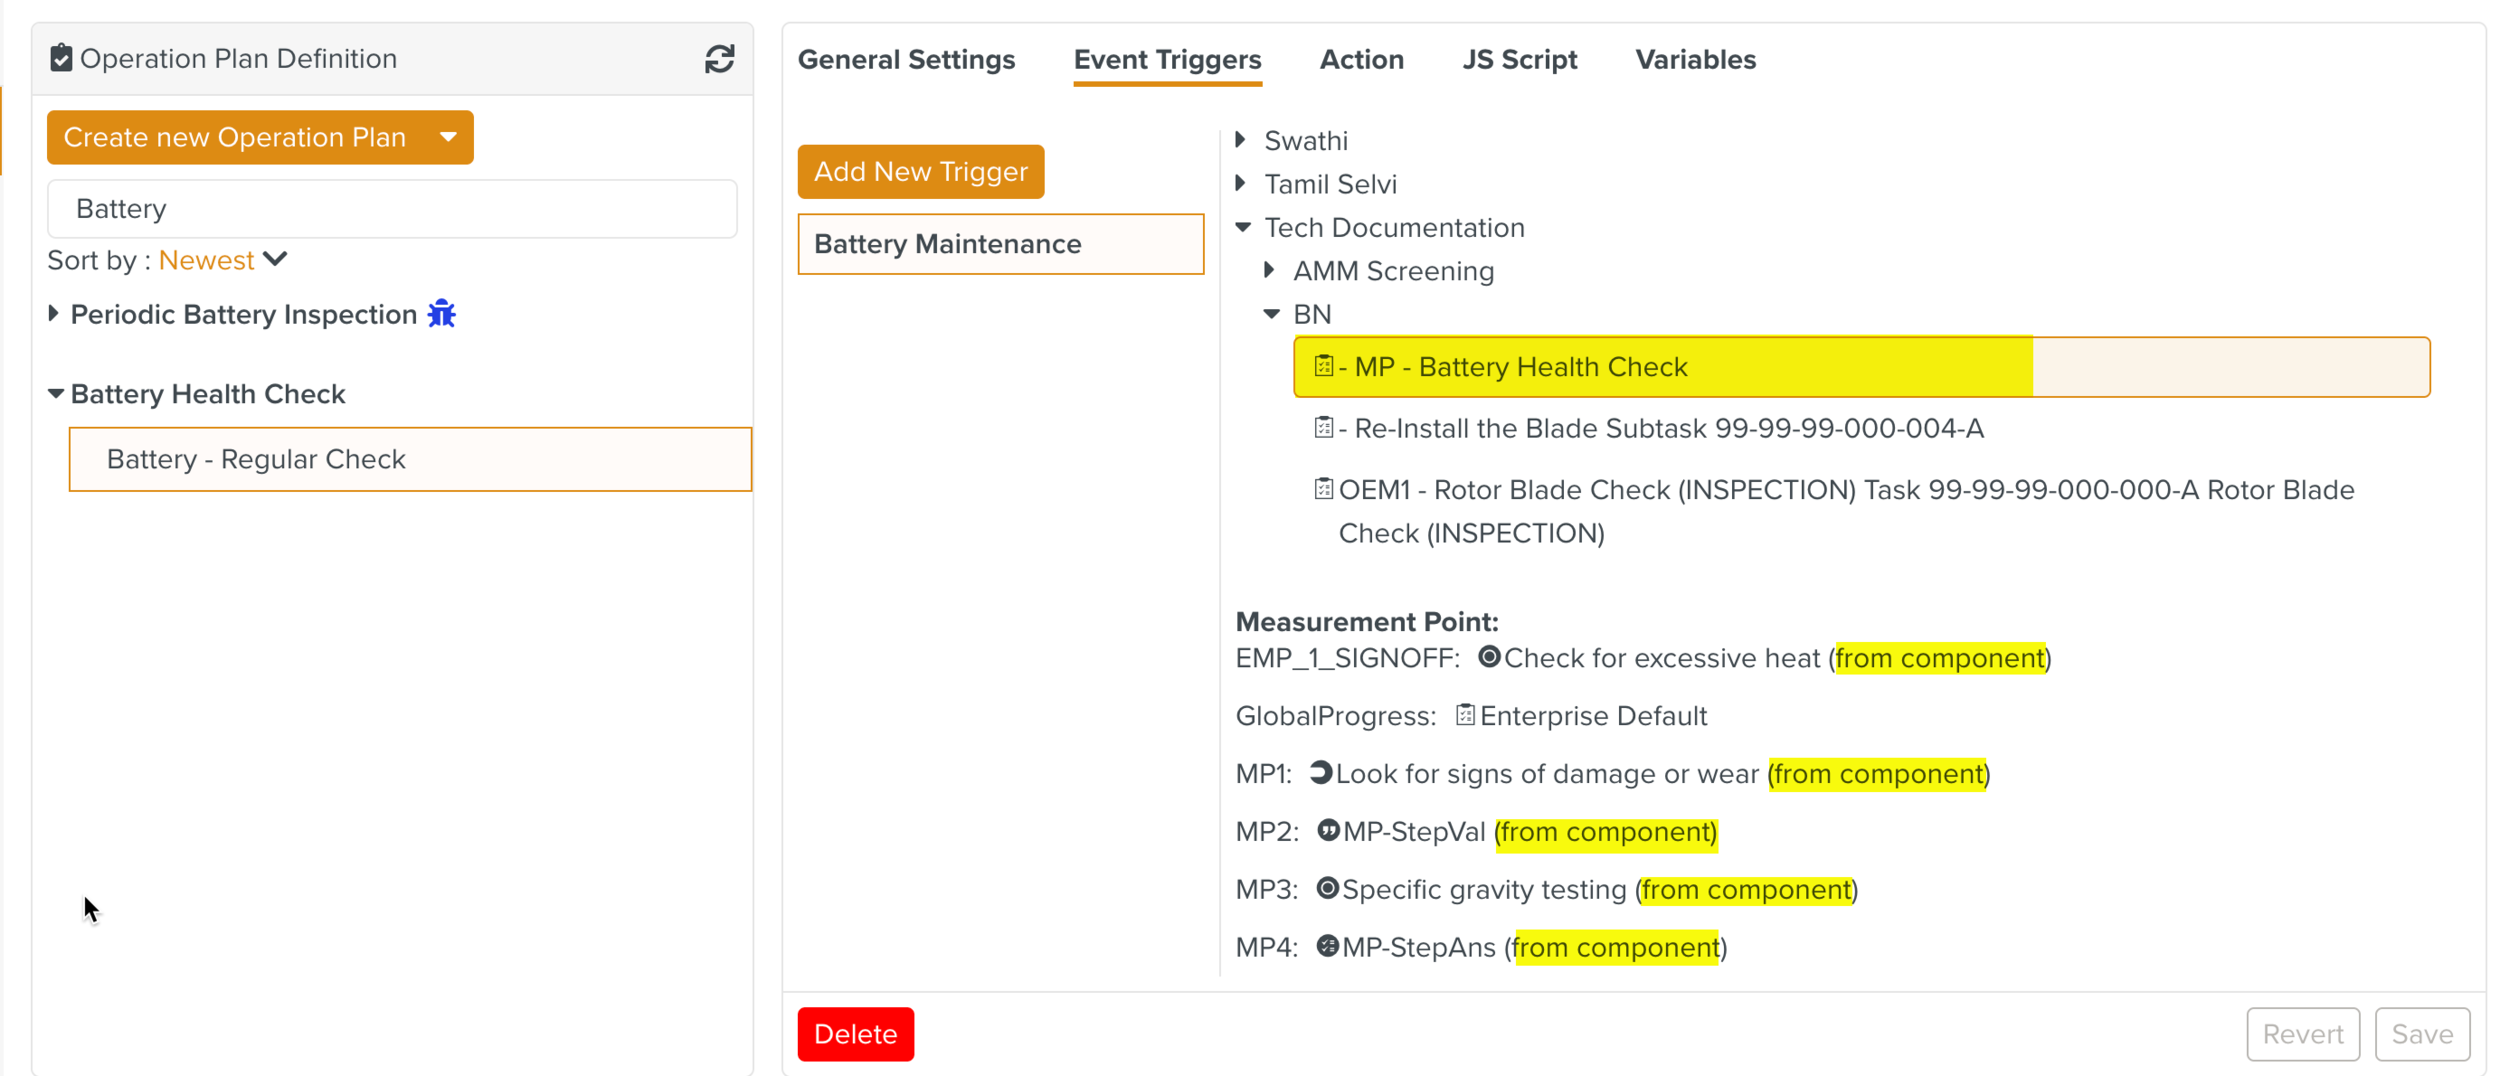Expand the AMM Screening folder
Image resolution: width=2500 pixels, height=1076 pixels.
tap(1270, 270)
